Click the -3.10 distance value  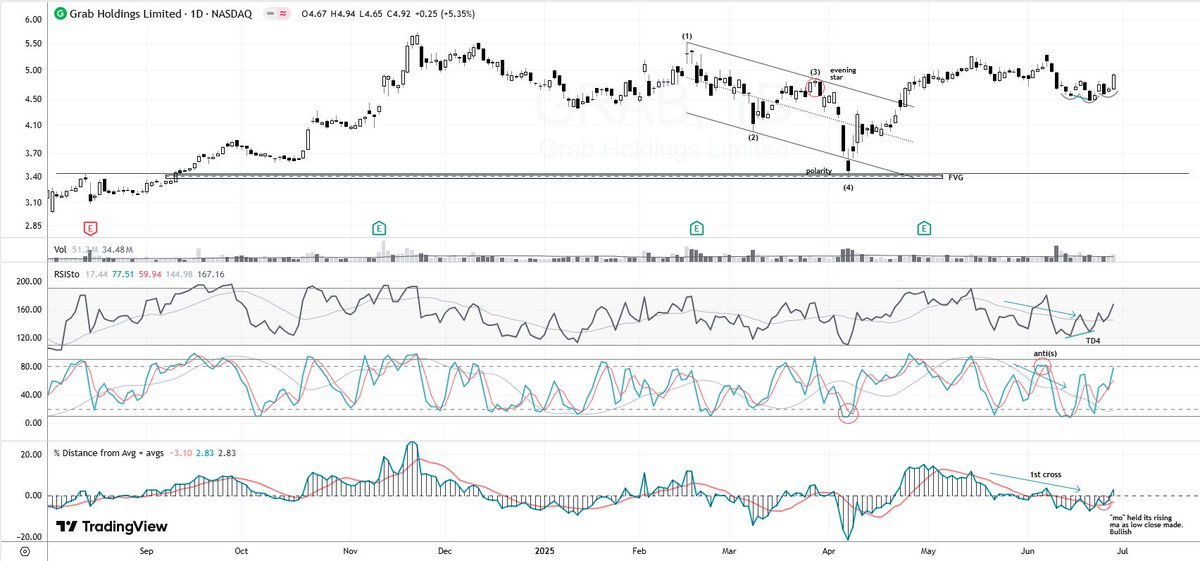tap(179, 454)
